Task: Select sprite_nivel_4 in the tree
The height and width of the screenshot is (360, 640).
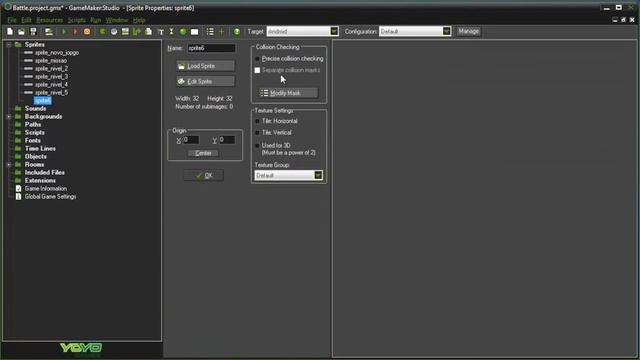Action: tap(51, 84)
